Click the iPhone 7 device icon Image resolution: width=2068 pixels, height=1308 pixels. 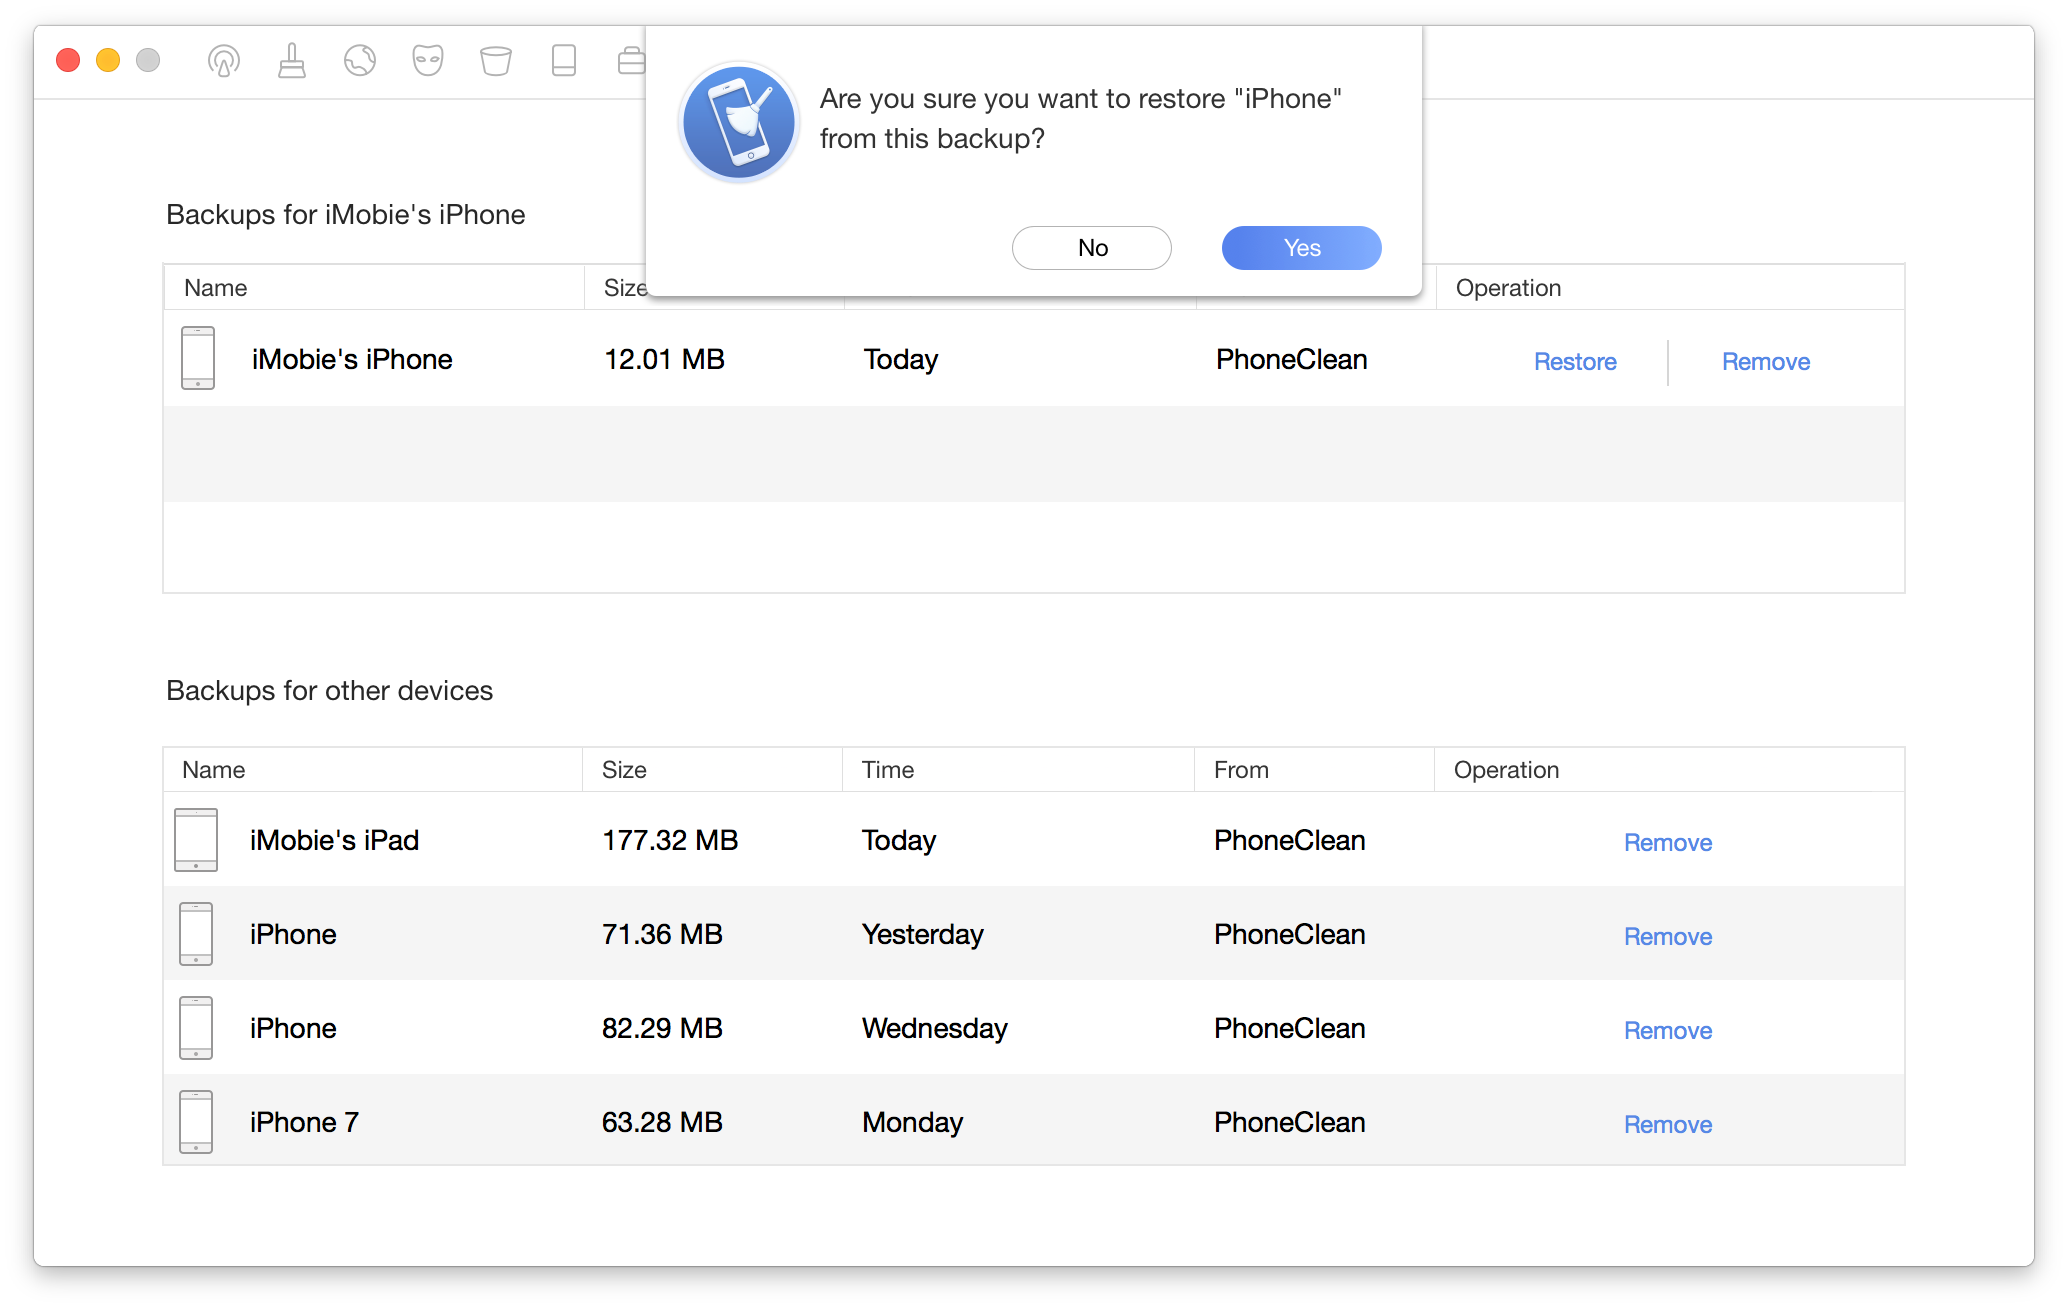(196, 1122)
